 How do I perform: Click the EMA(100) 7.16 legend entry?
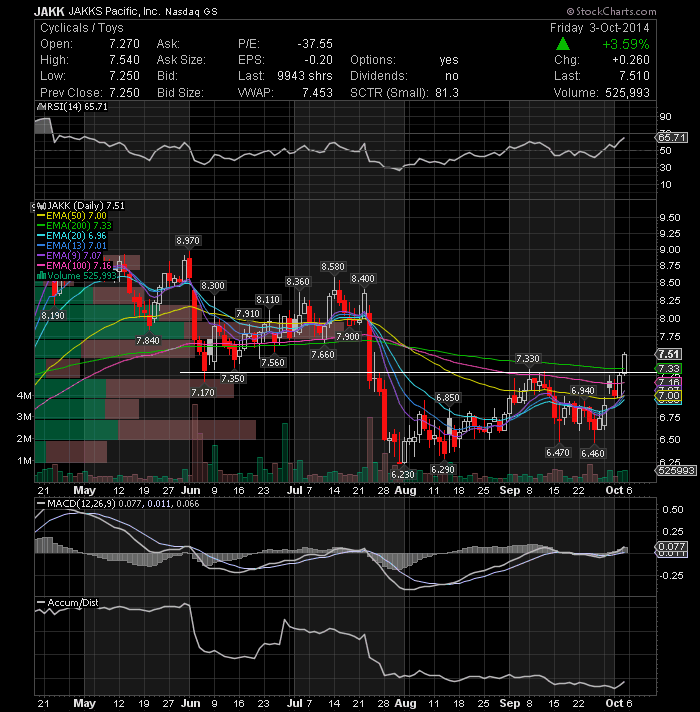click(x=74, y=266)
